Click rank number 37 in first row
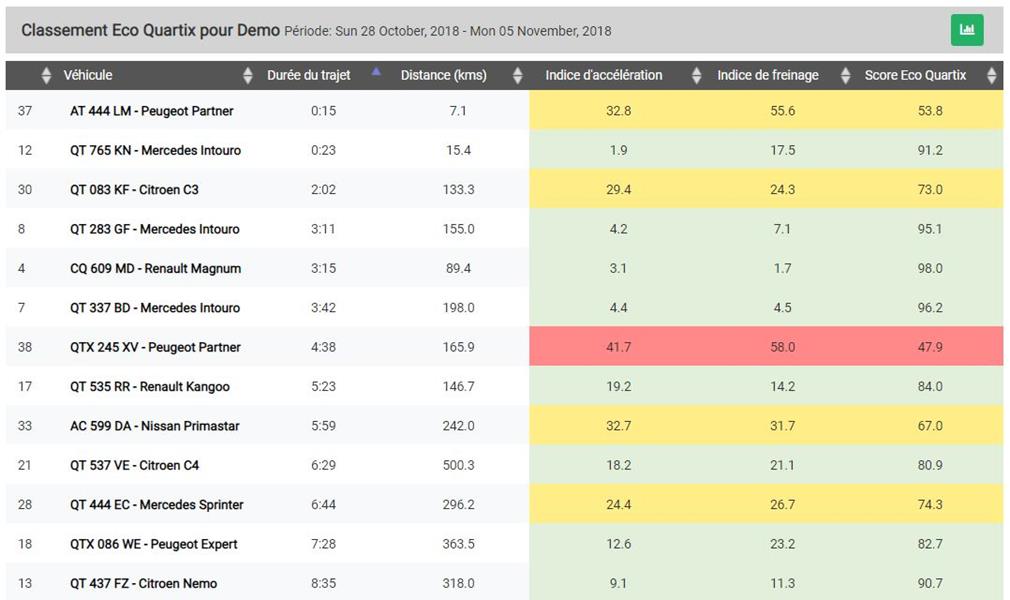This screenshot has height=600, width=1010. [x=24, y=111]
